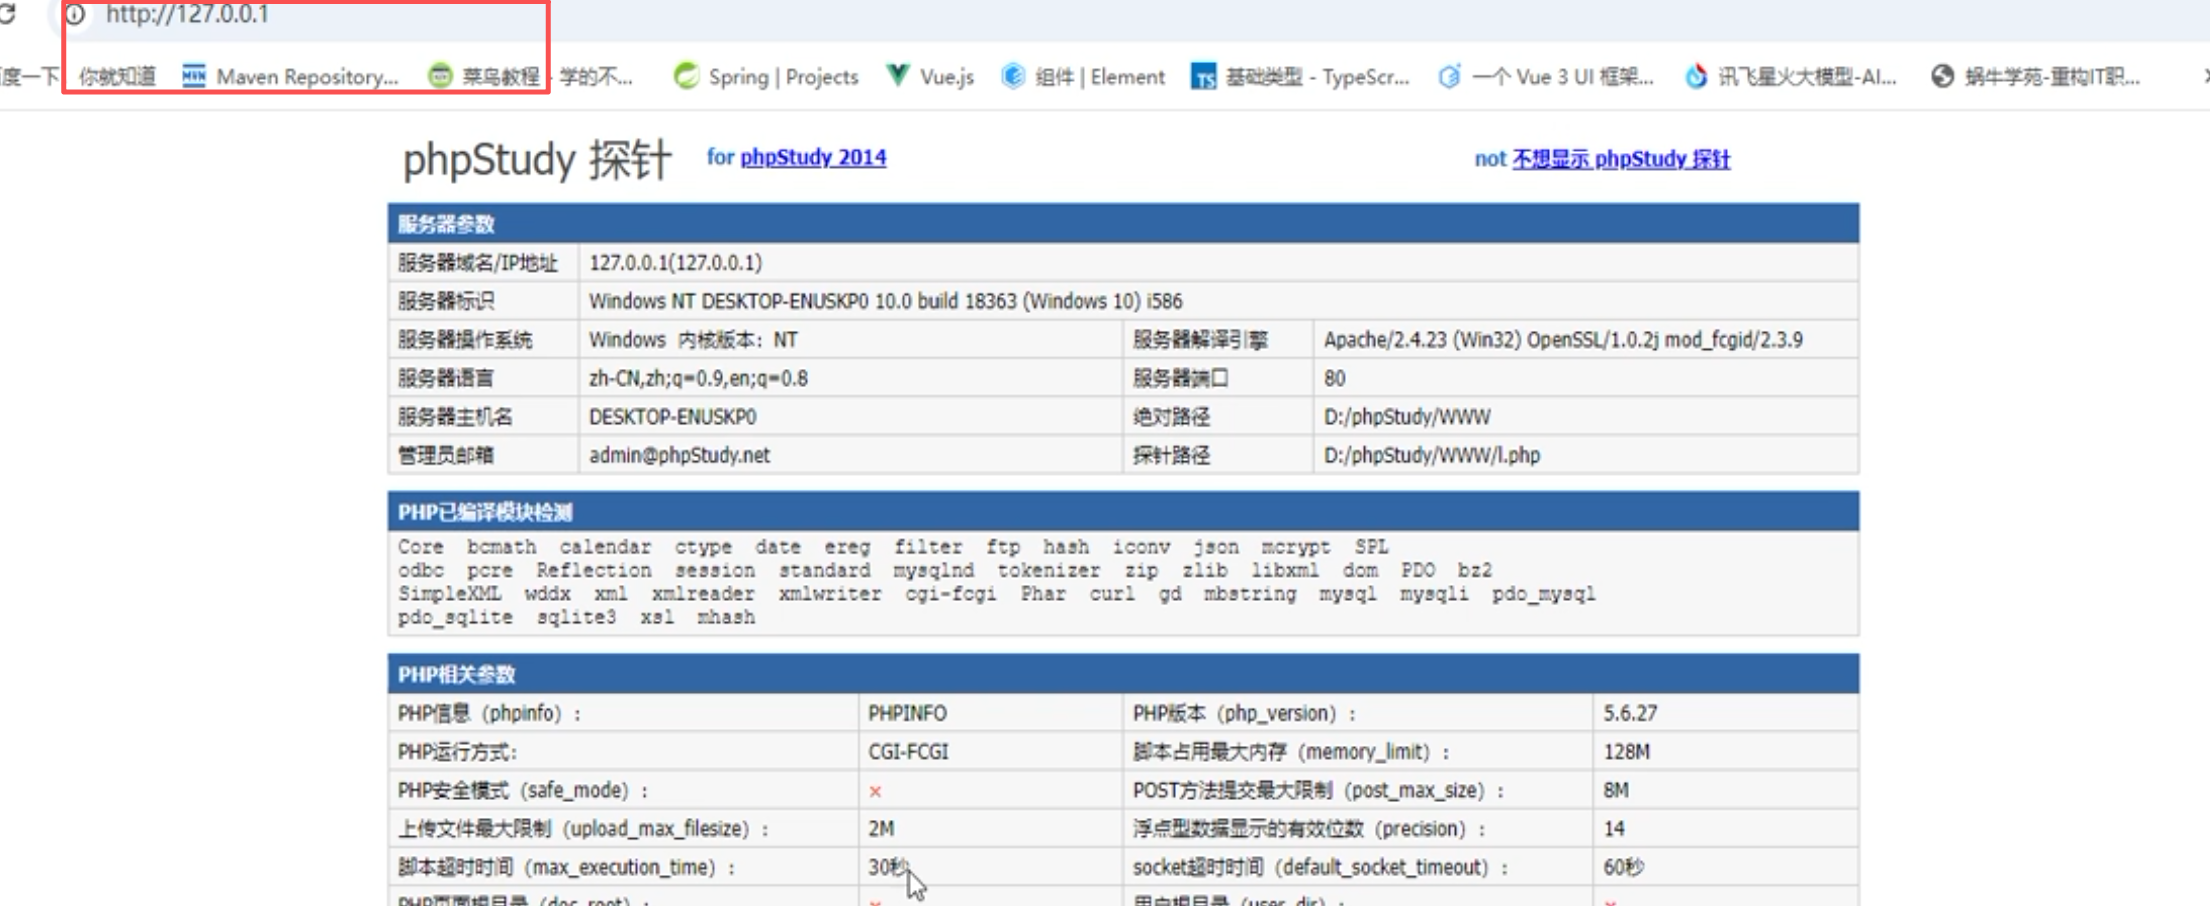This screenshot has height=906, width=2210.
Task: Click the cgi-fcgi module name
Action: [950, 594]
